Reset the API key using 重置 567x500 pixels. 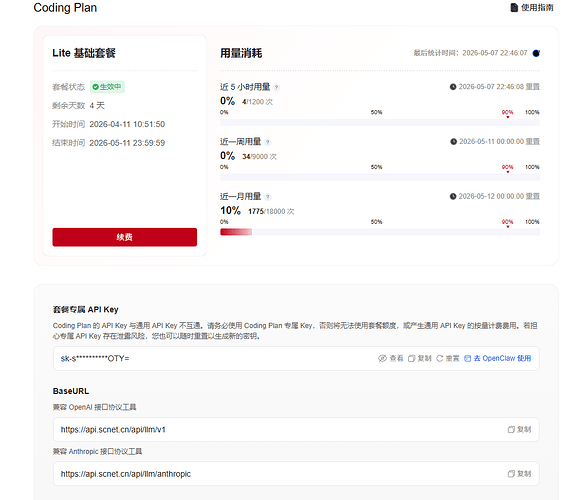click(x=448, y=358)
